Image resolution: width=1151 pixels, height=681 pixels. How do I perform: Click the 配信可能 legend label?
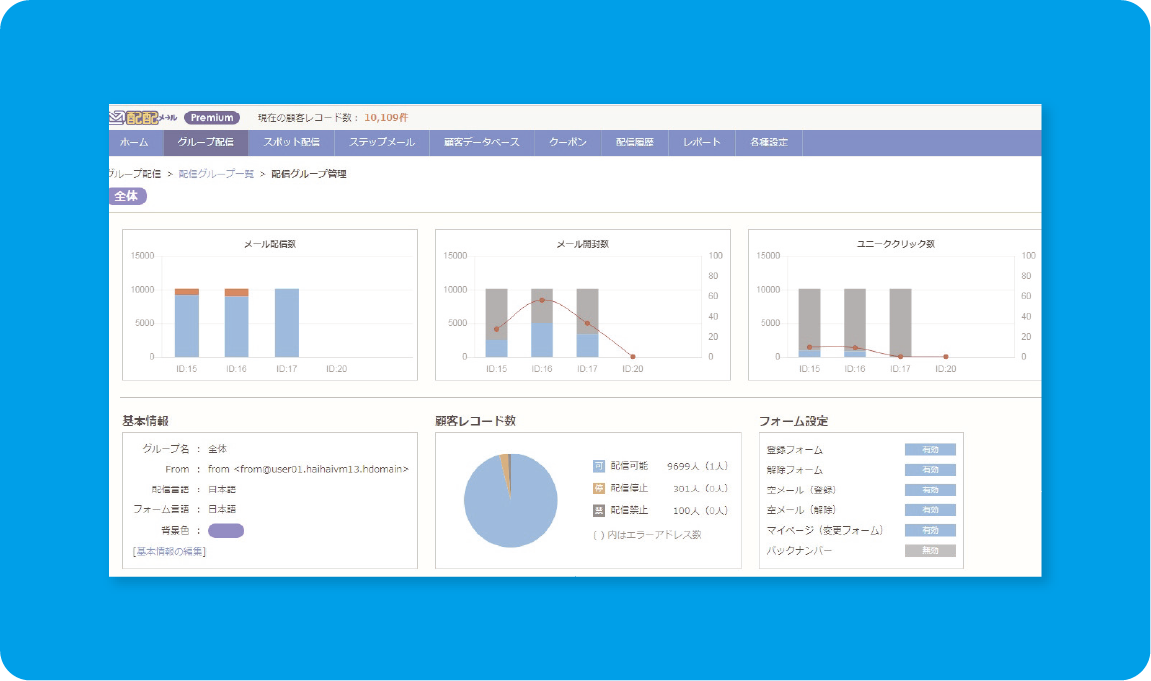pyautogui.click(x=629, y=466)
